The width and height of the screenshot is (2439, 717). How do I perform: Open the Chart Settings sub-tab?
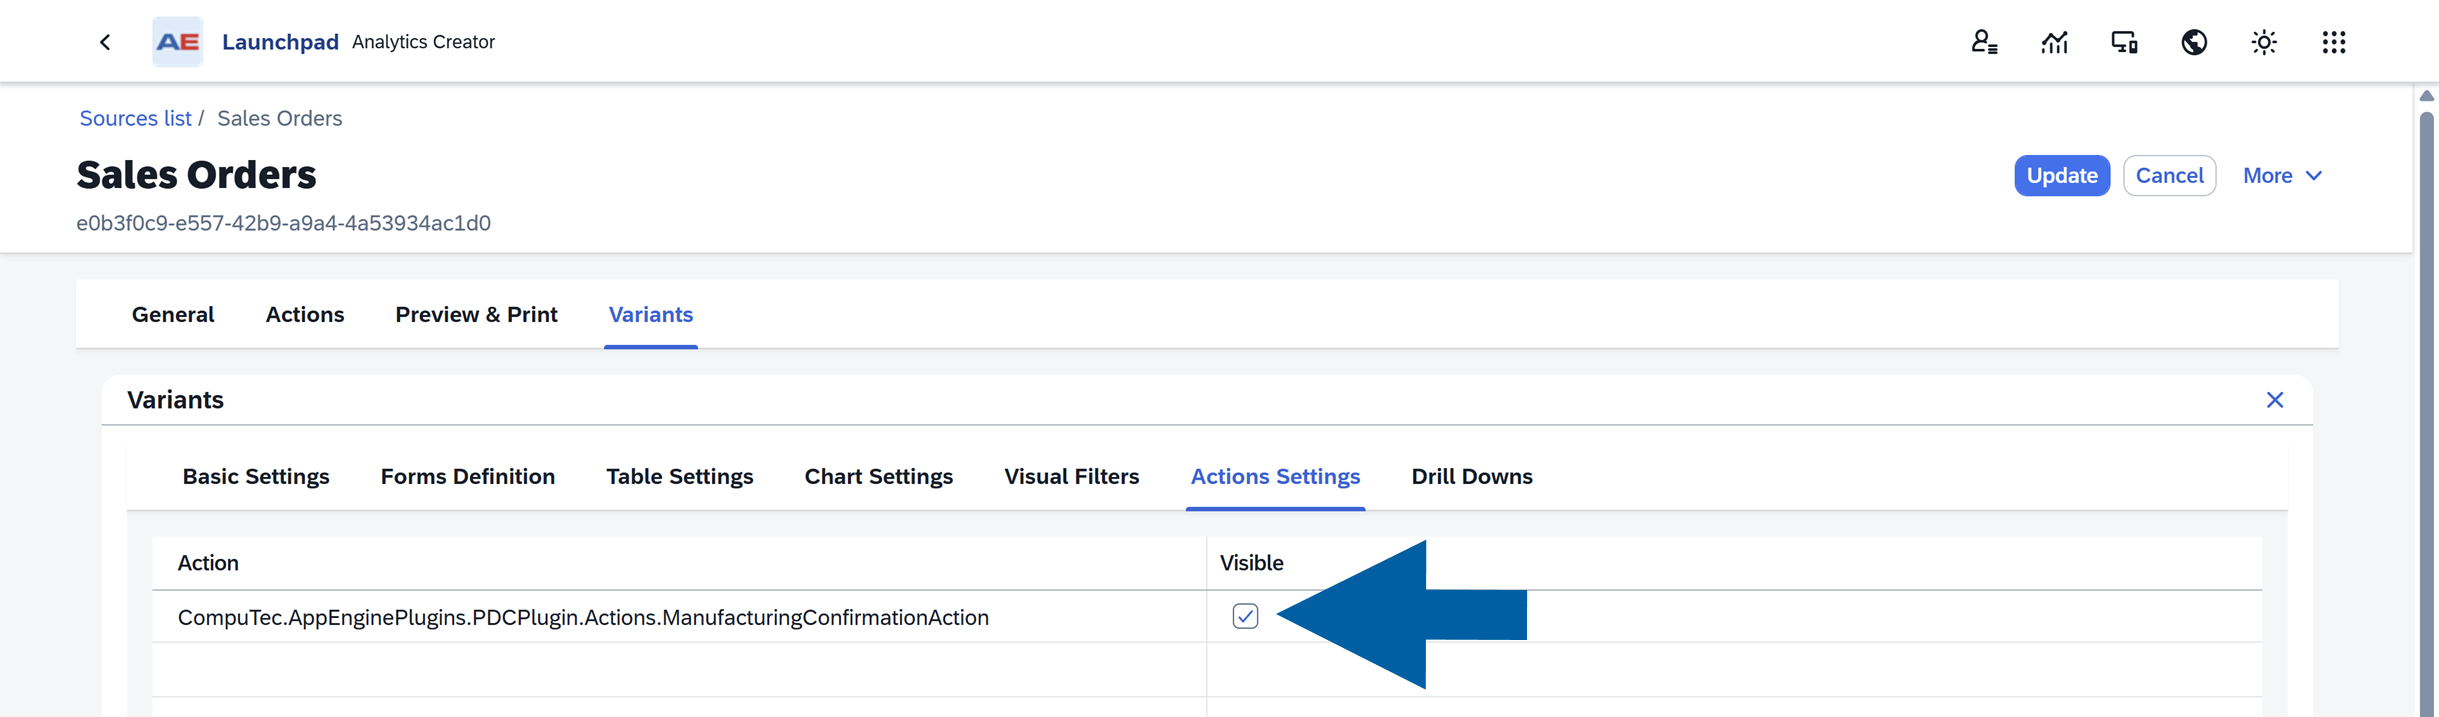879,477
